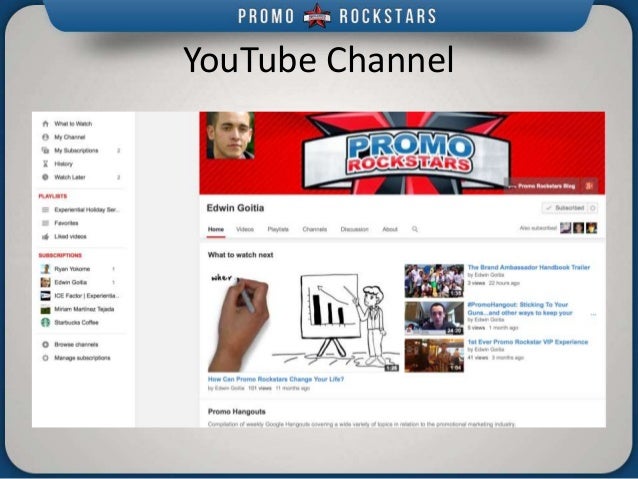Click the Miriam Martinez Tejada name
The image size is (638, 479).
[84, 309]
